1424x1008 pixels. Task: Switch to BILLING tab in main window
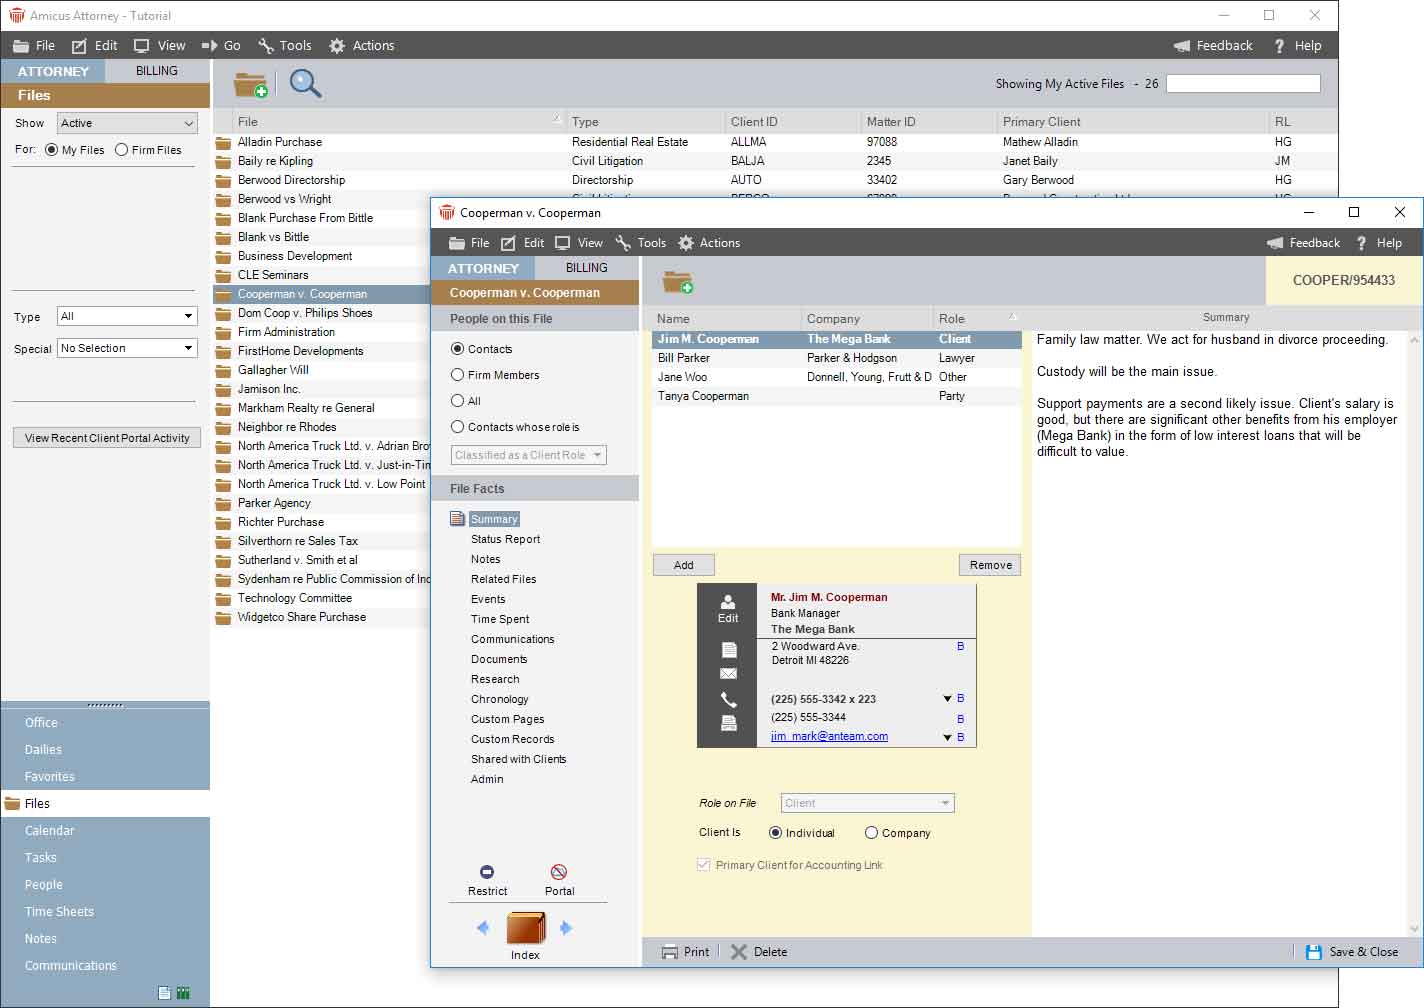coord(157,71)
